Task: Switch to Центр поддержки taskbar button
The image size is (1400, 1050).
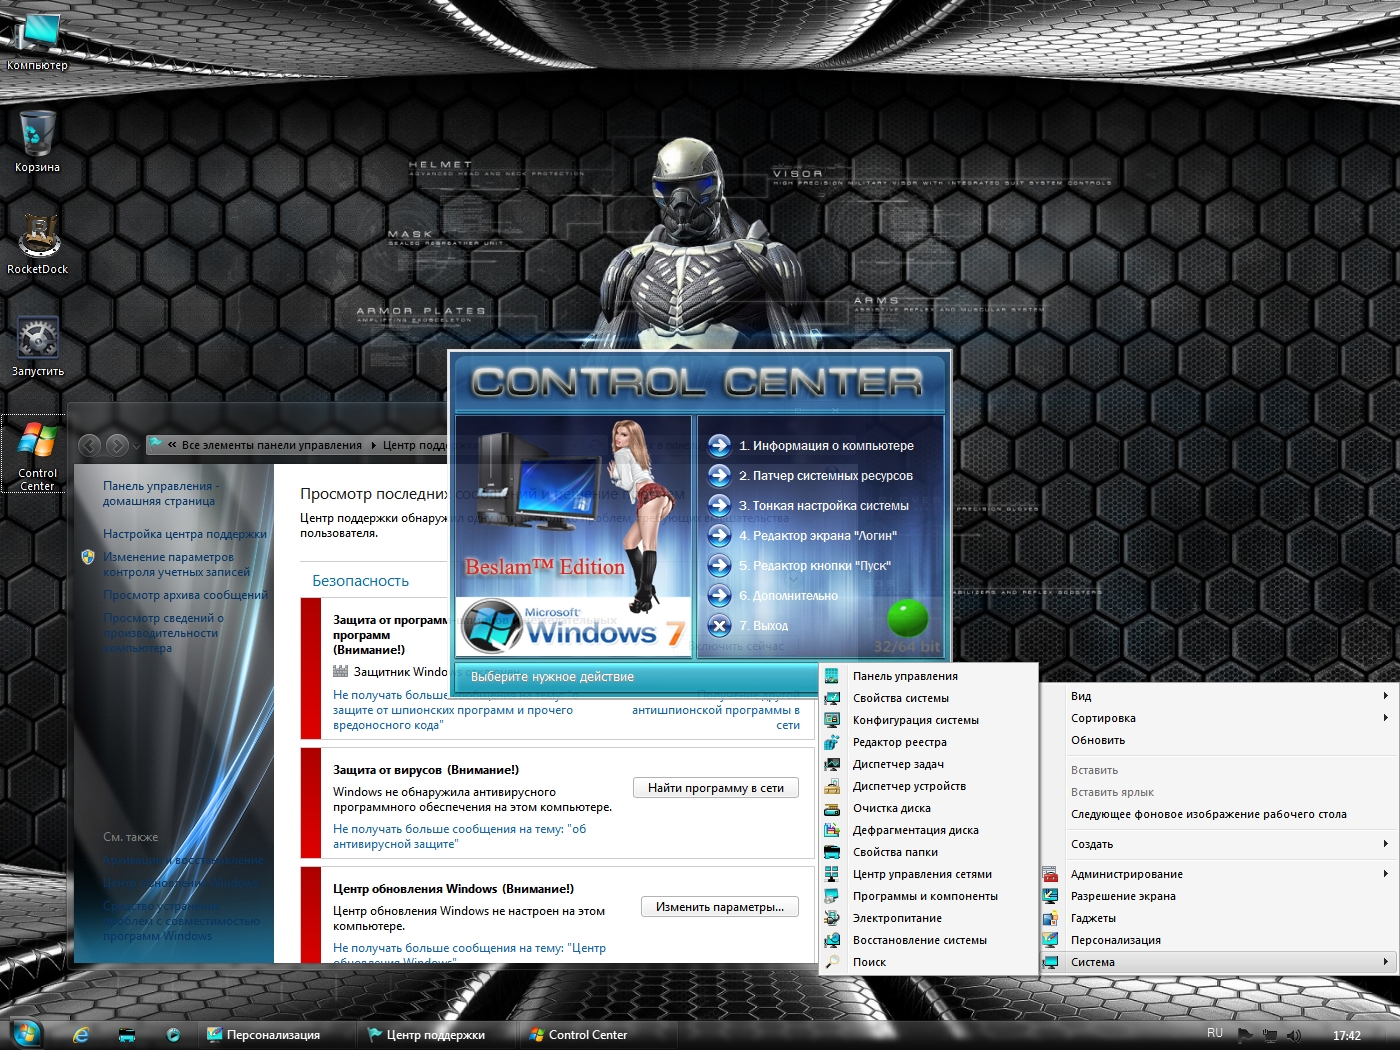Action: pos(436,1035)
